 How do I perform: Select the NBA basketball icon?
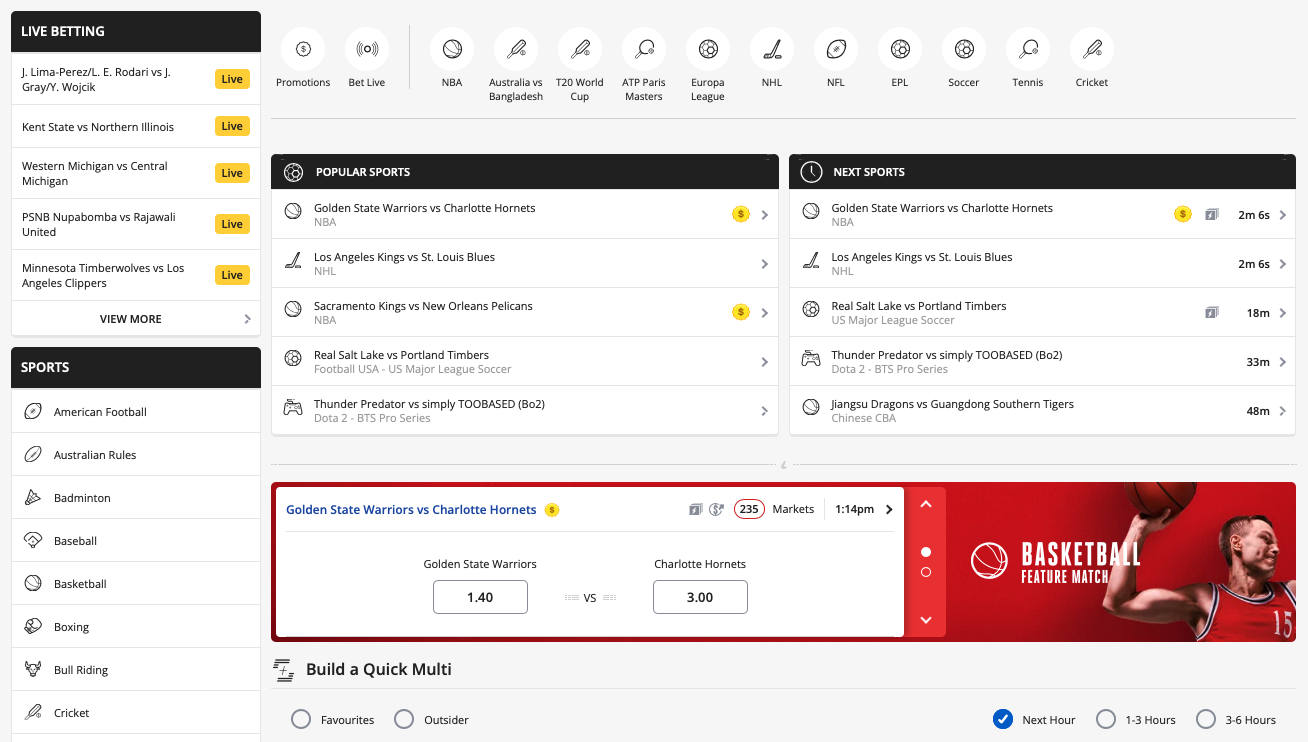452,48
